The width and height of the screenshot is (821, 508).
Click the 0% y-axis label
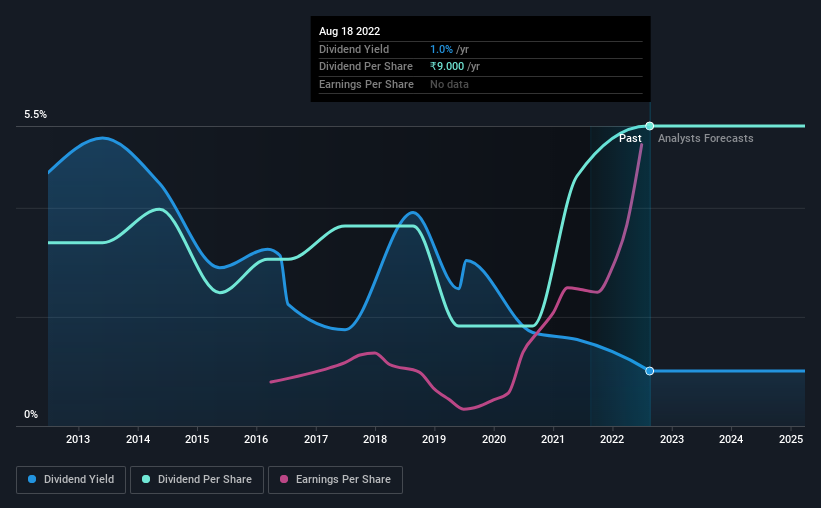point(31,414)
